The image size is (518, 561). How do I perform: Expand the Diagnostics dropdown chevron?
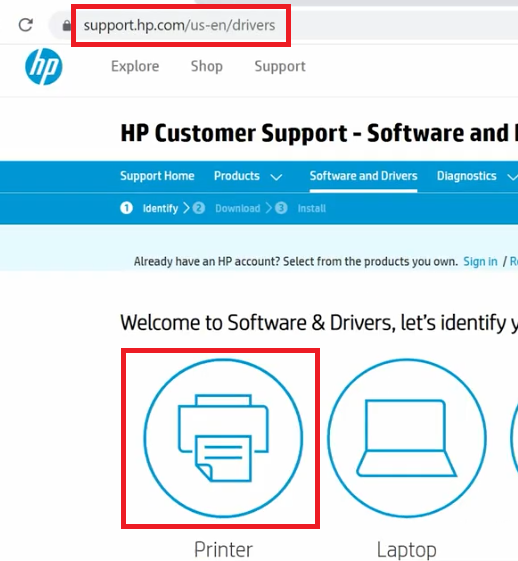click(x=513, y=177)
